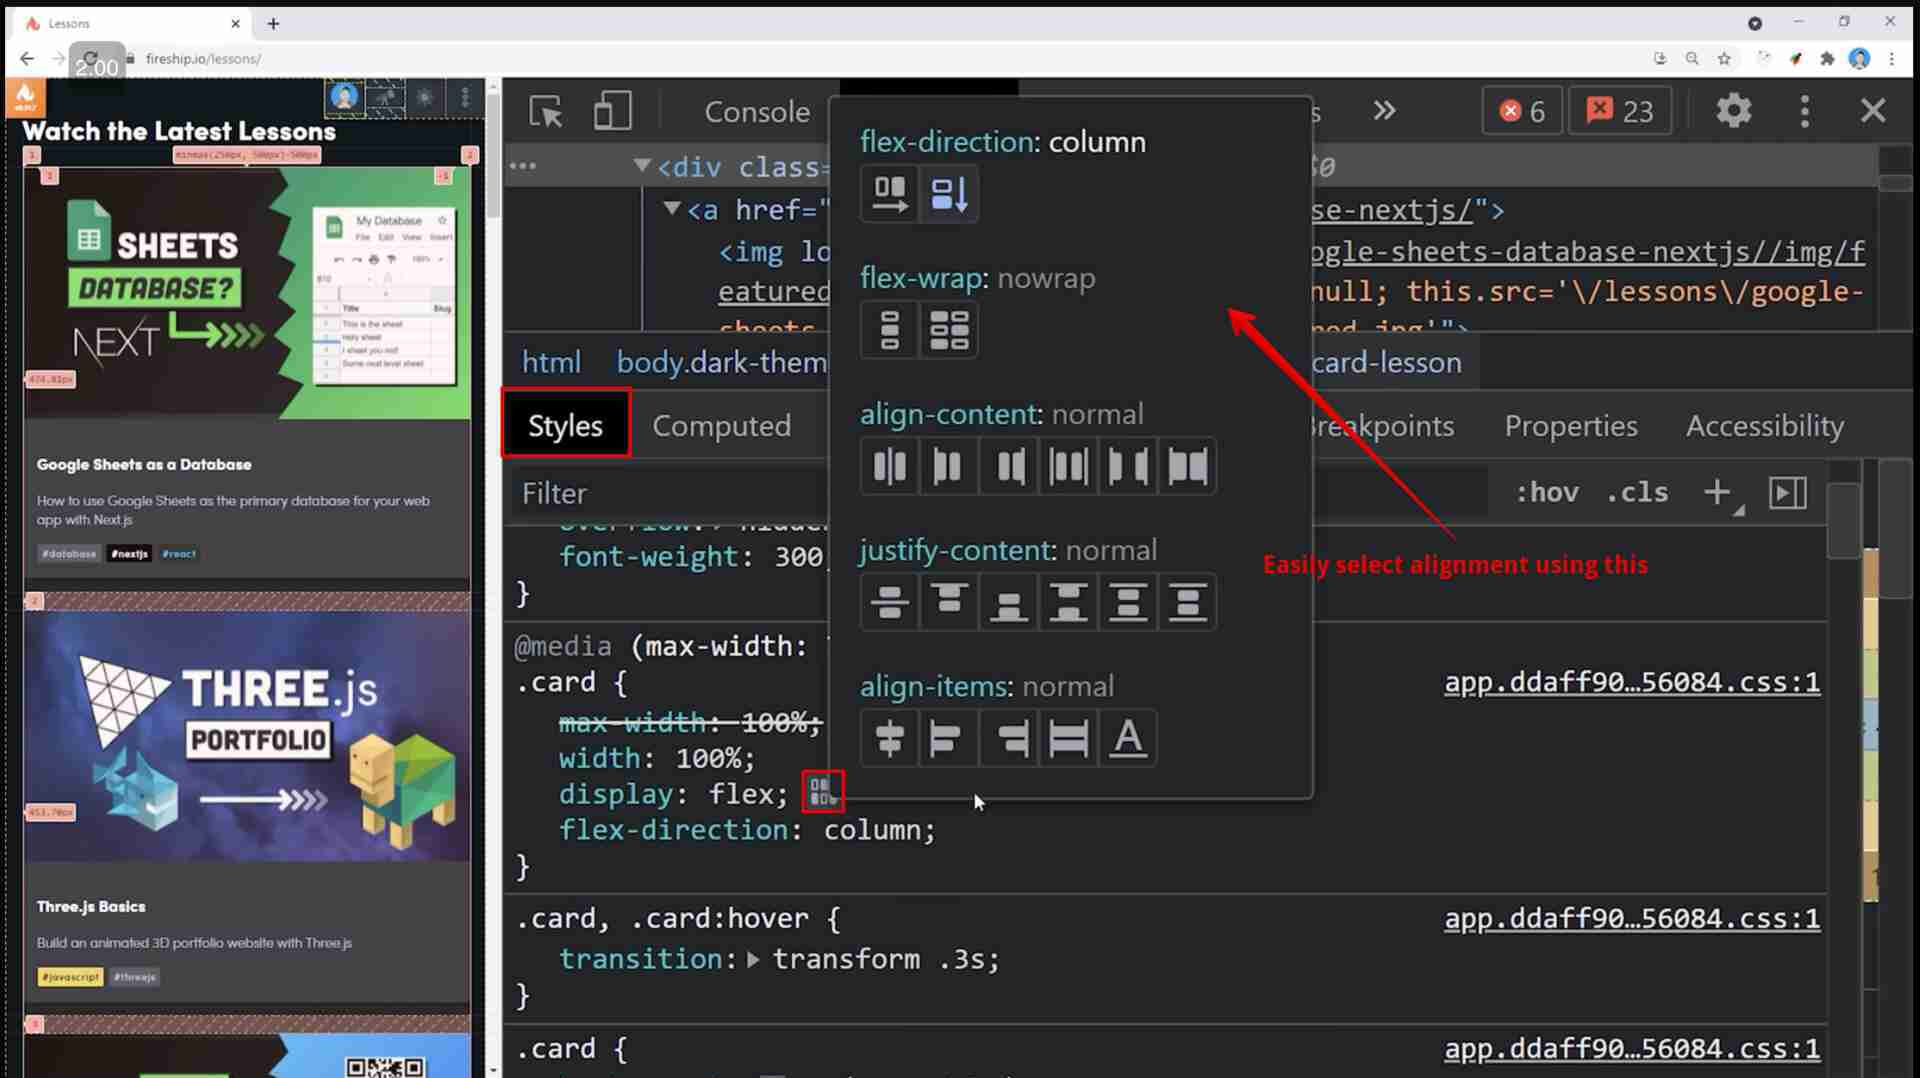Open app.ddaff90 css link for media .card rule
The height and width of the screenshot is (1078, 1920).
point(1632,682)
